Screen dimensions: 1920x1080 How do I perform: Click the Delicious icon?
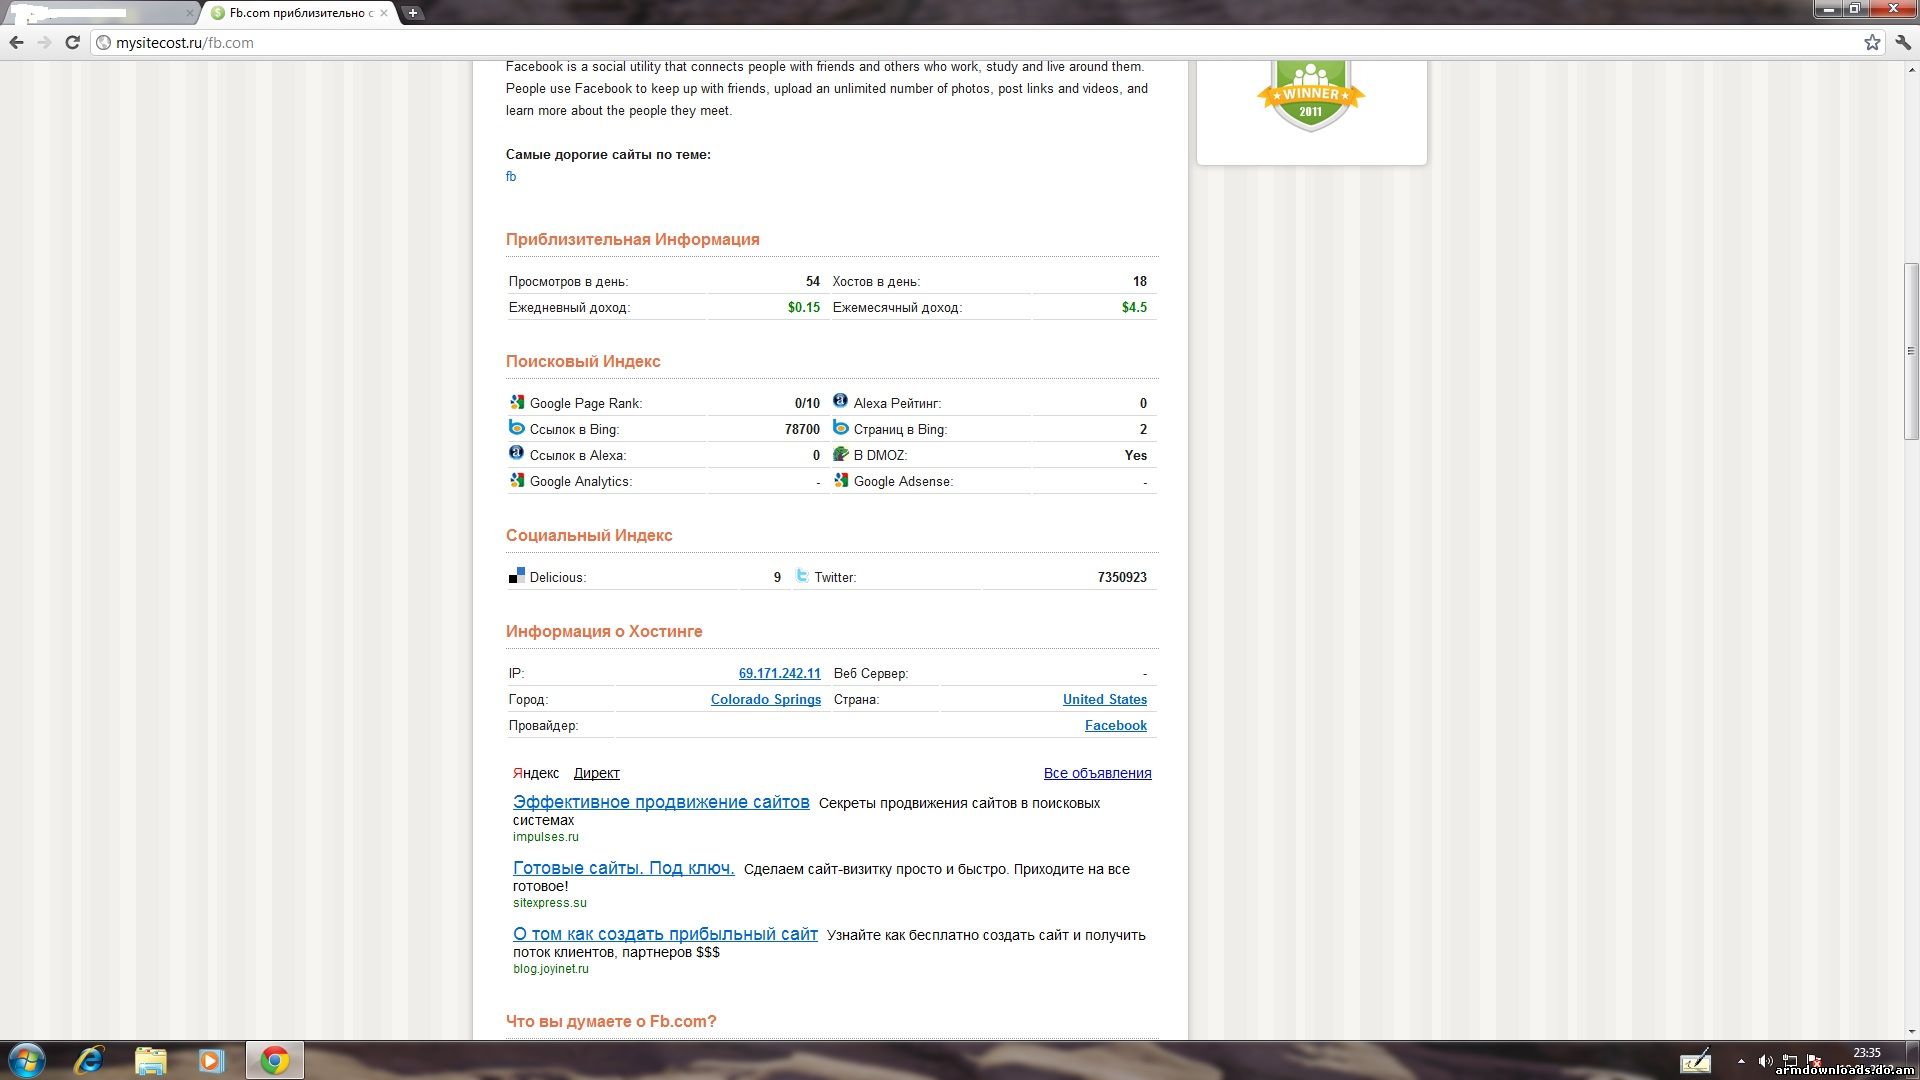point(517,576)
